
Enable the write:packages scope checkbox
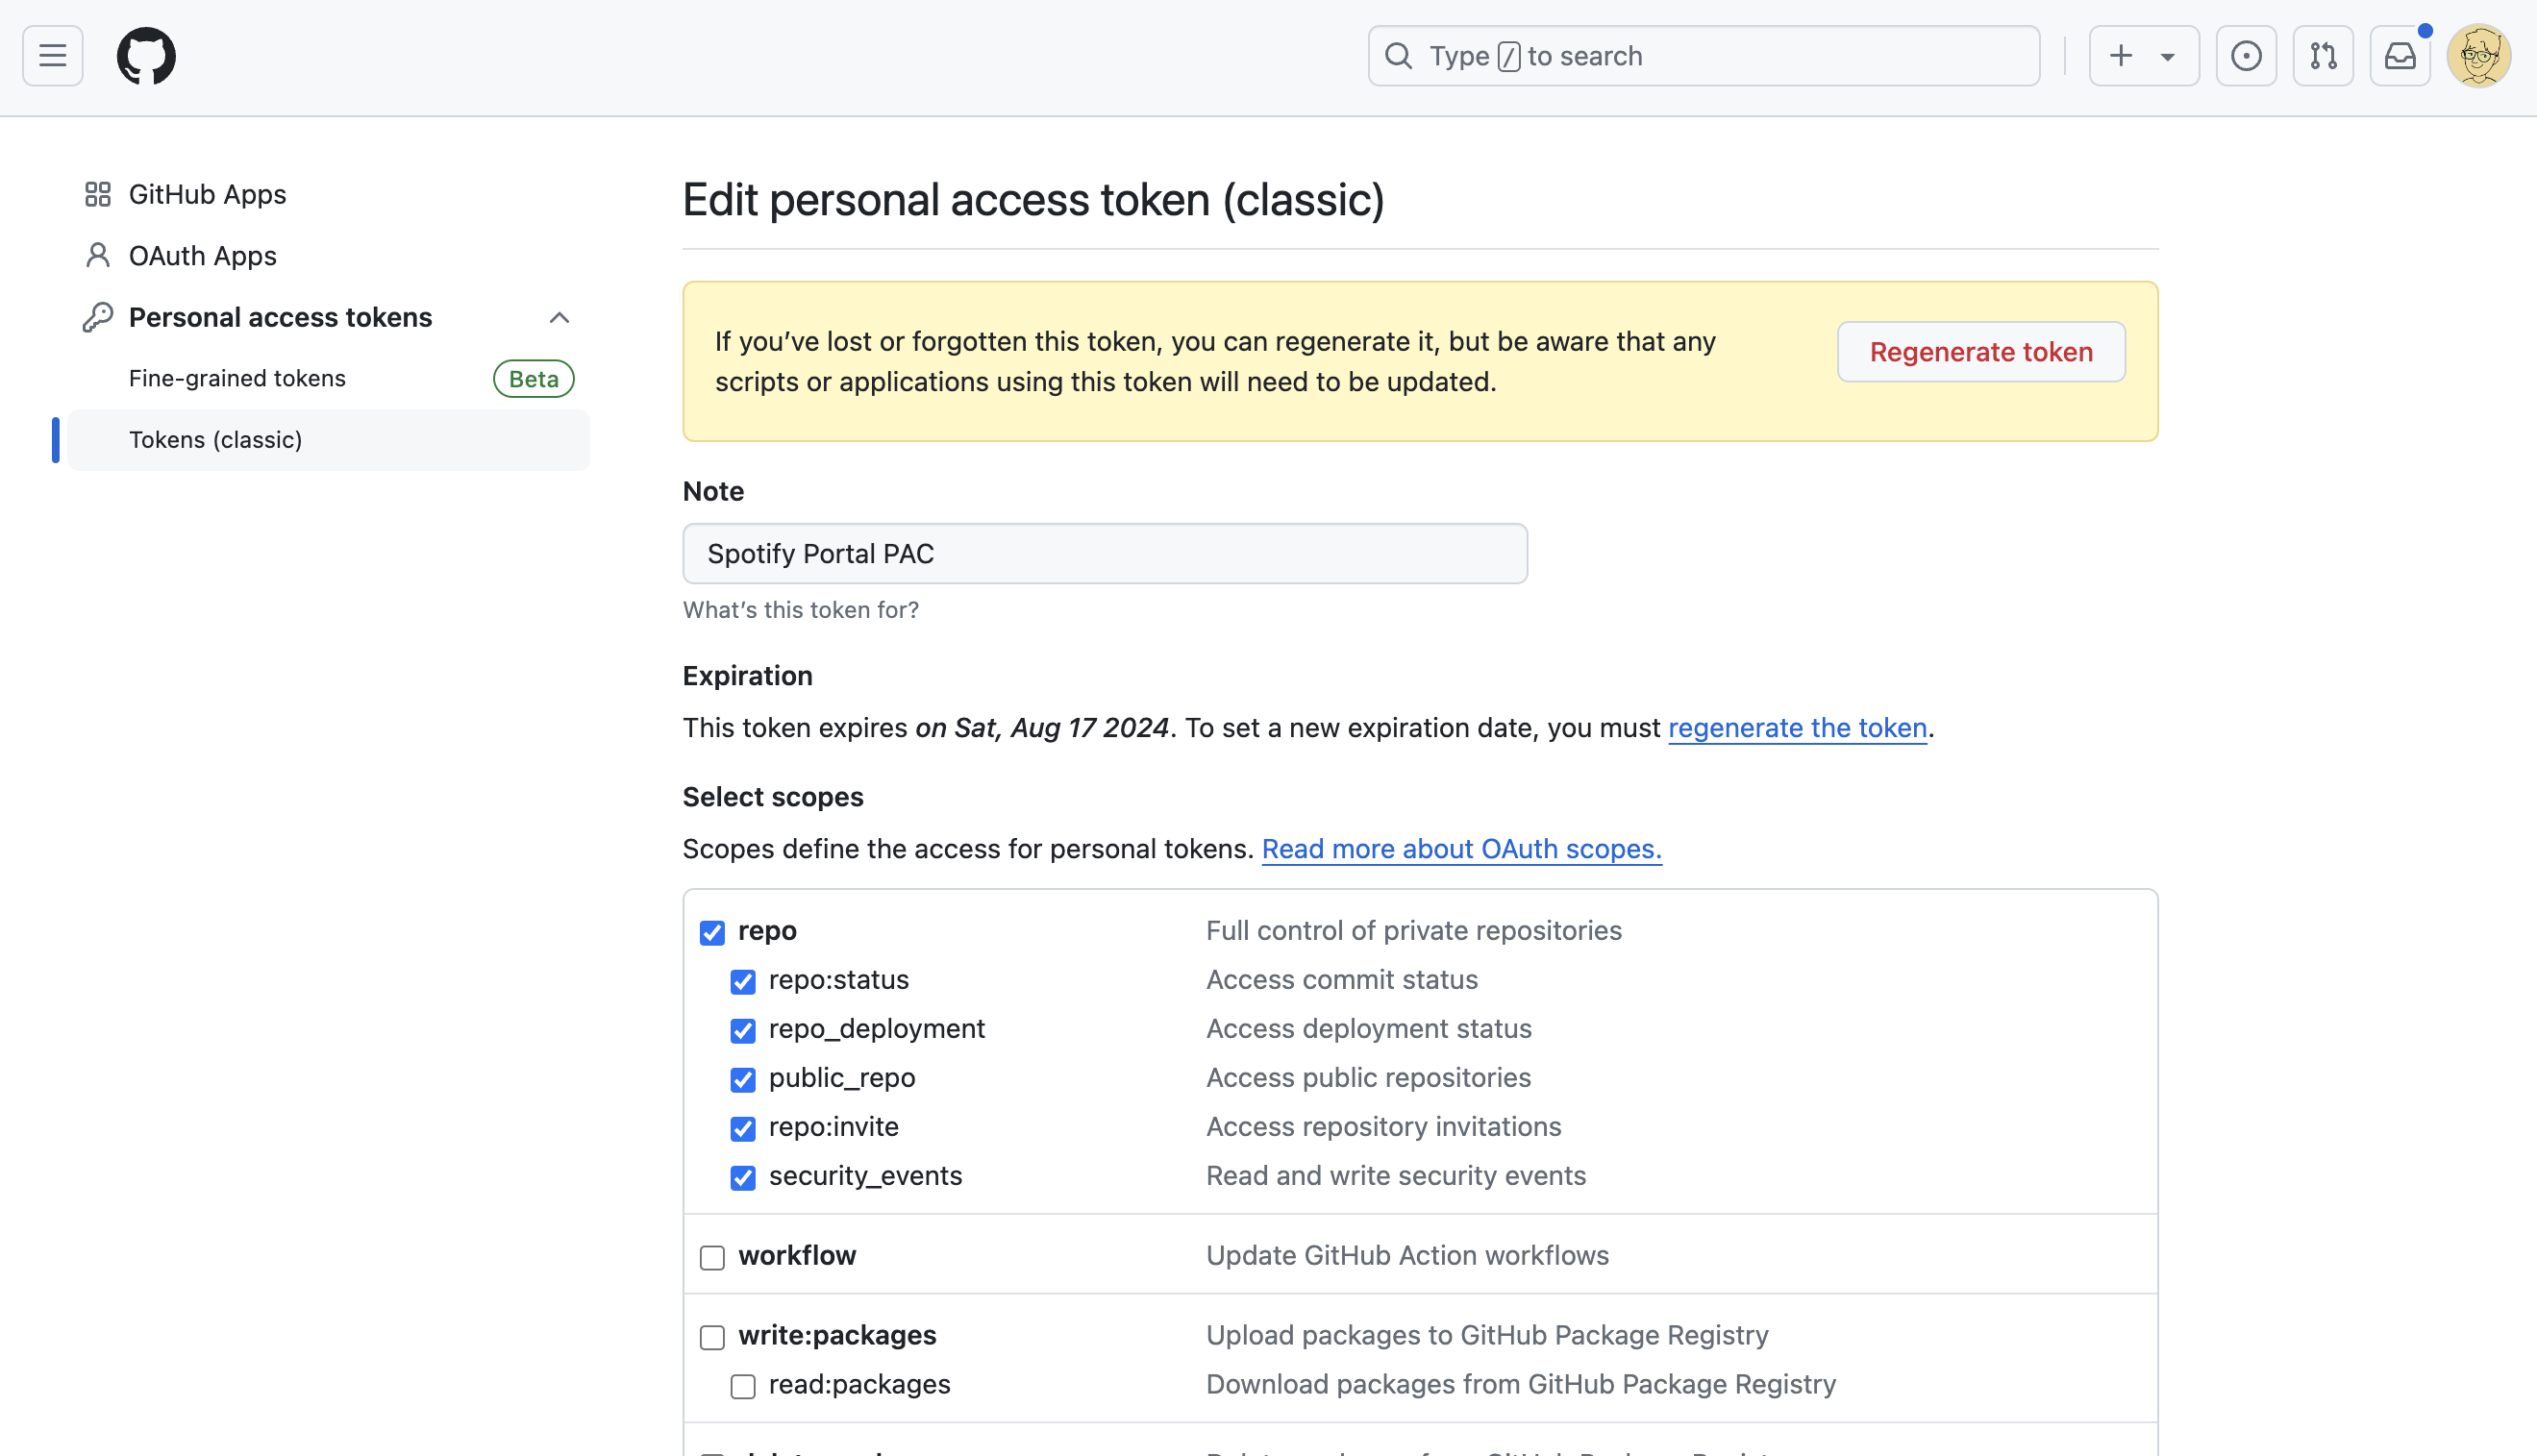(x=712, y=1337)
